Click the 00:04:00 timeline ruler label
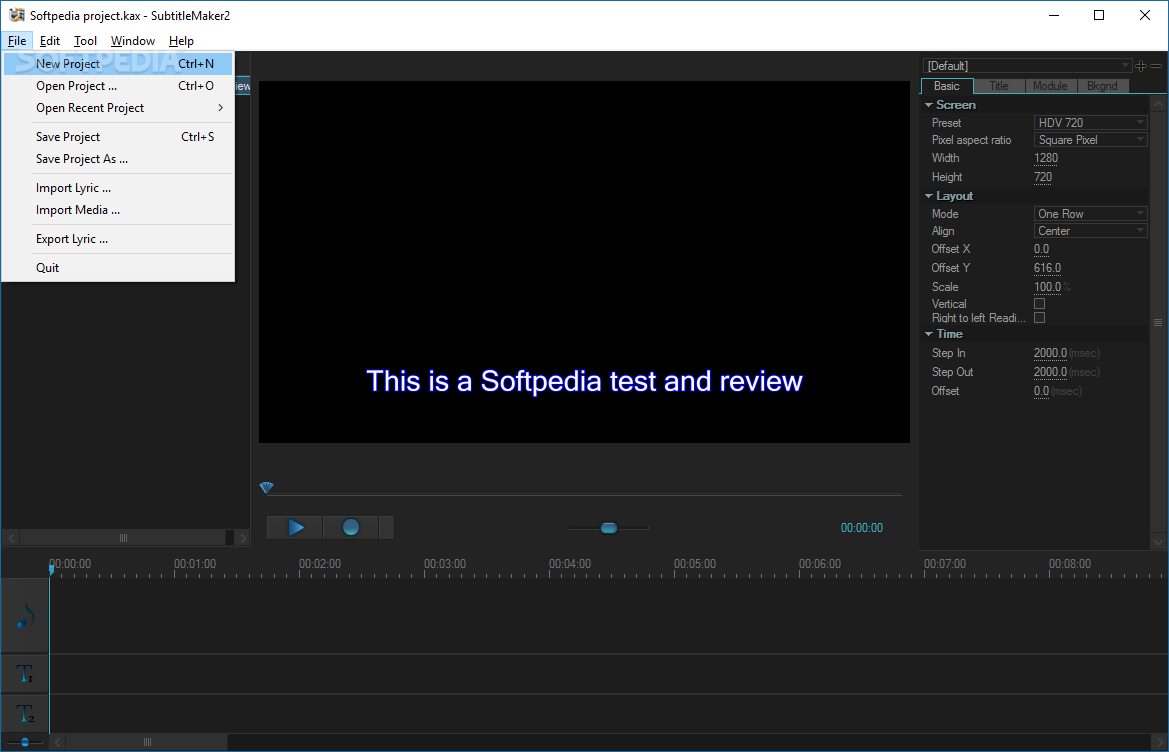This screenshot has width=1169, height=752. (x=570, y=564)
